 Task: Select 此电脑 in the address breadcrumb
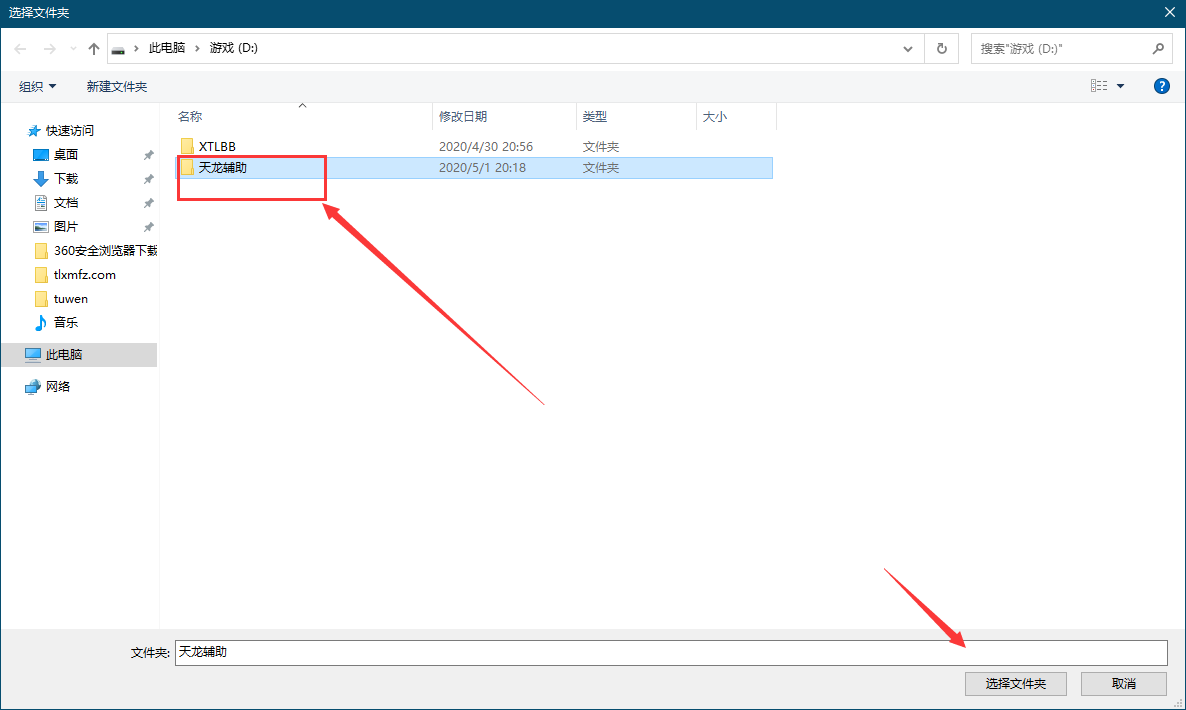167,48
